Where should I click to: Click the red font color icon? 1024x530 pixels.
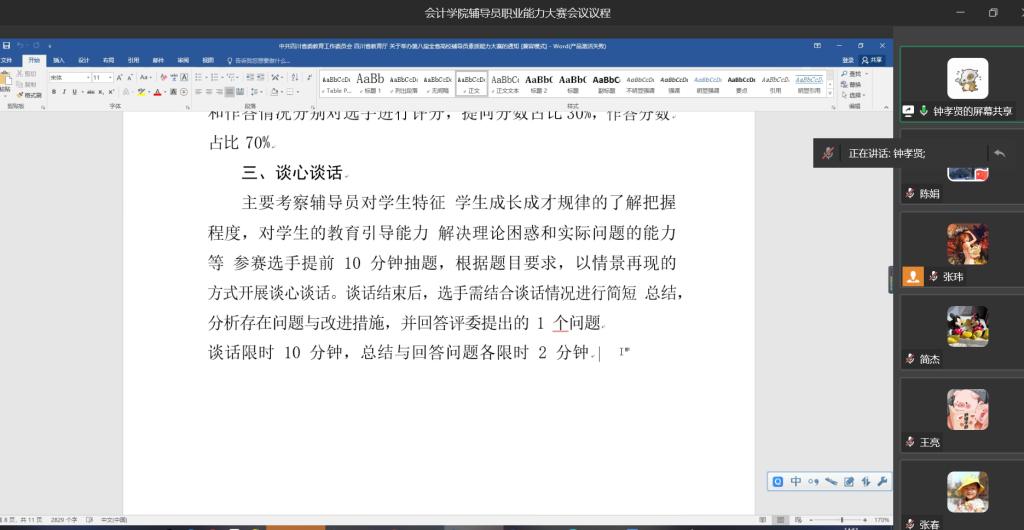(x=158, y=92)
